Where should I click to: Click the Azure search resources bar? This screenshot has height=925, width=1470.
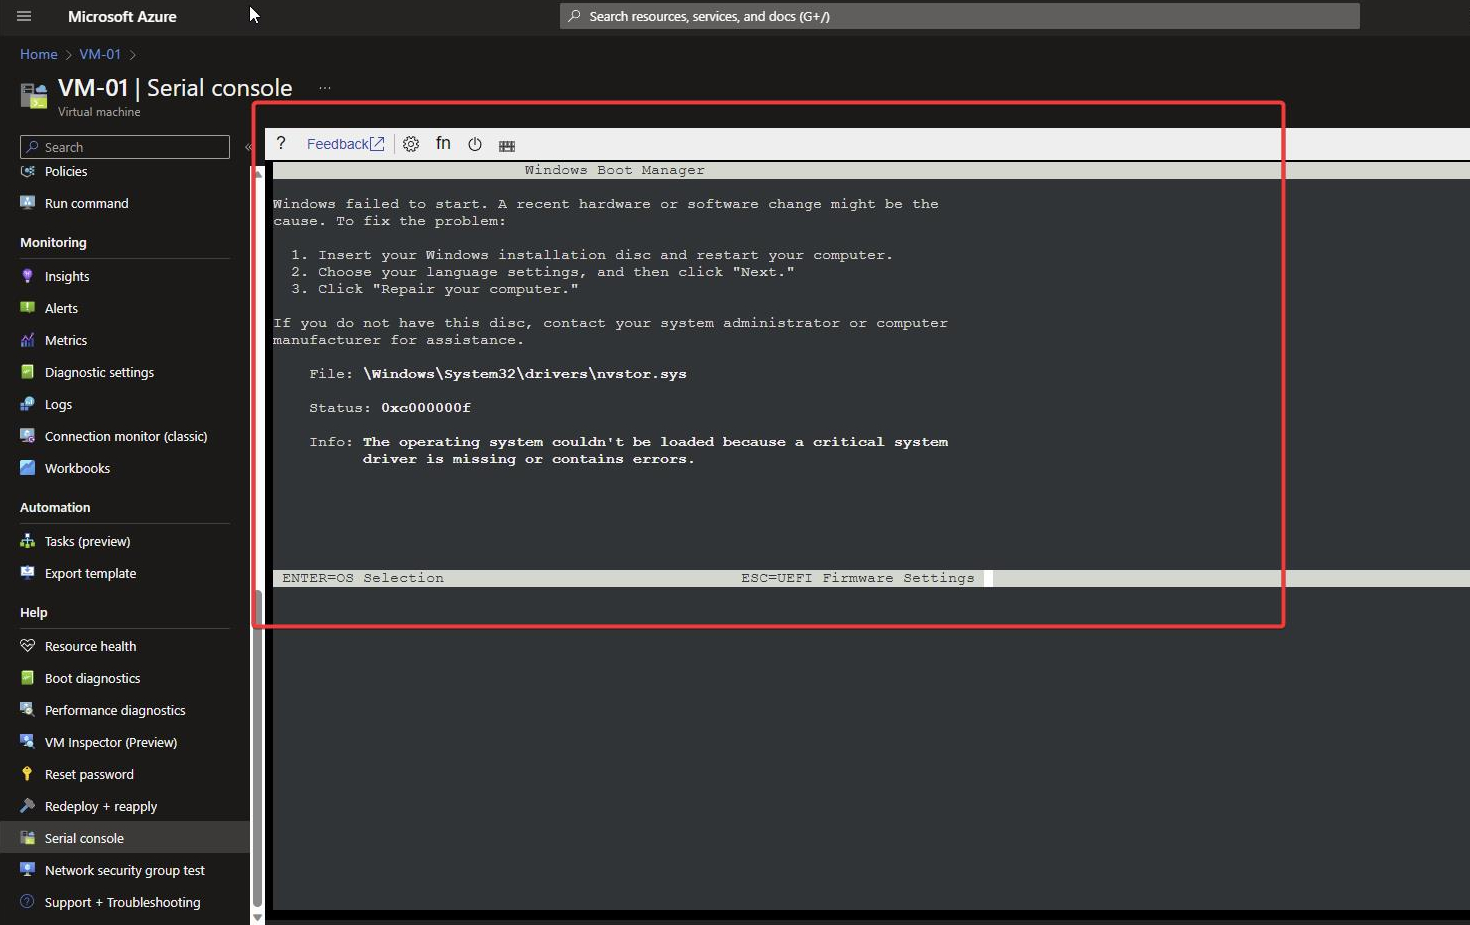tap(958, 16)
